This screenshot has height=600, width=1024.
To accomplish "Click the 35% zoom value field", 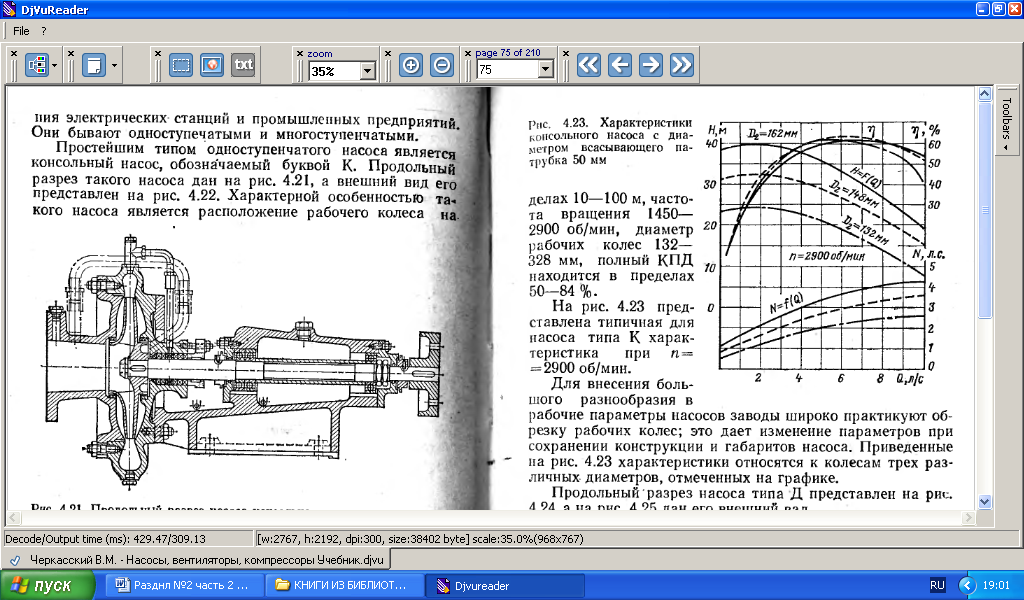I will point(334,71).
